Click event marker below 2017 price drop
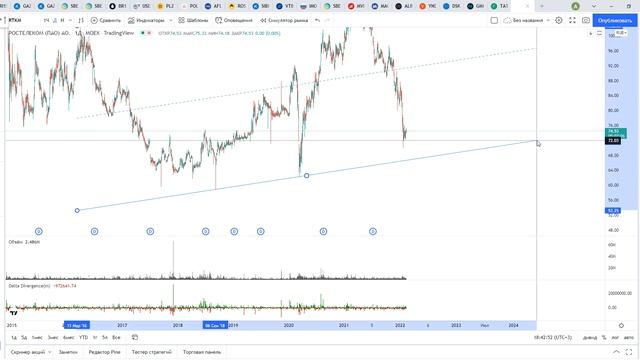Viewport: 640px width, 360px height. (x=150, y=231)
